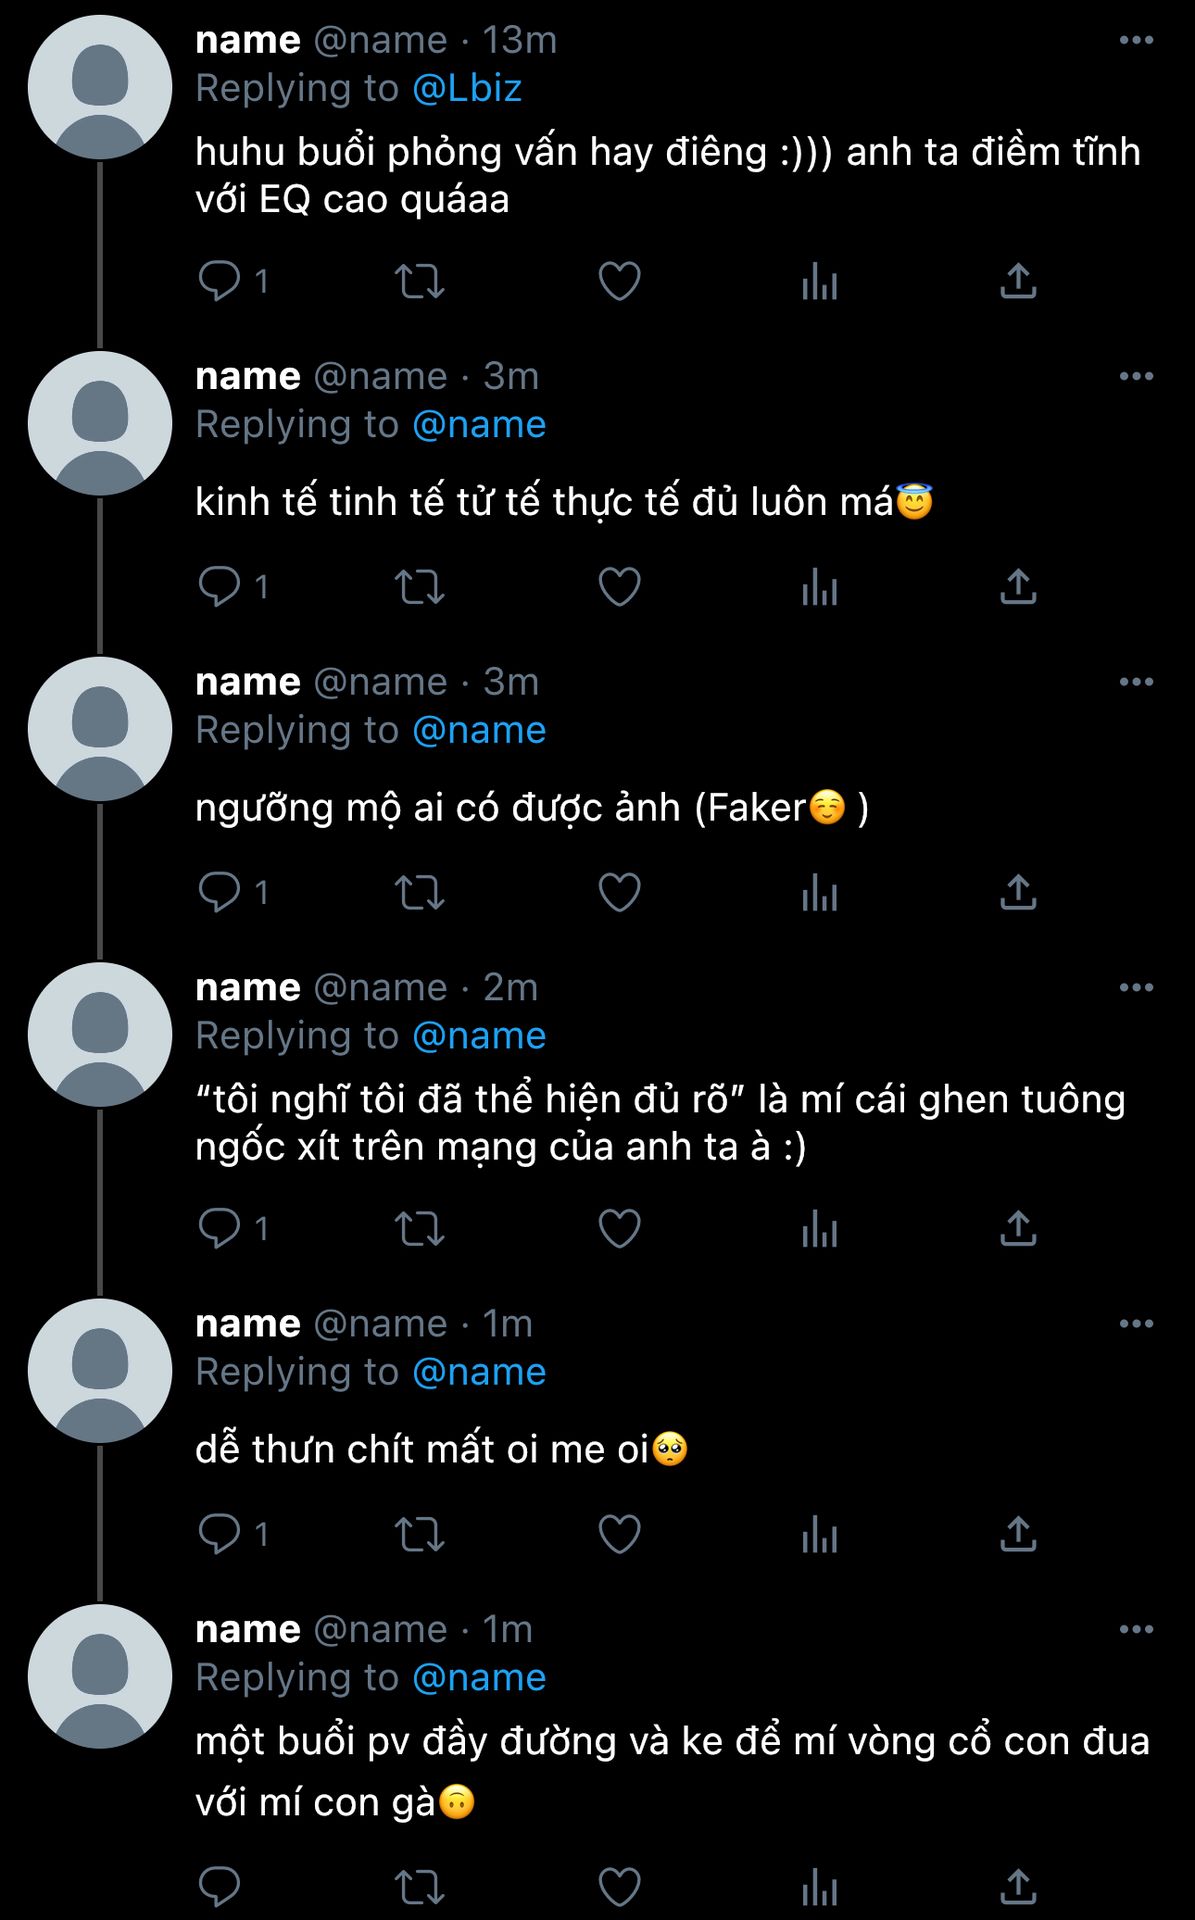The image size is (1195, 1920).
Task: Reply to the 'tôi nghĩ tôi đã thể hiện' tweet
Action: click(219, 1228)
